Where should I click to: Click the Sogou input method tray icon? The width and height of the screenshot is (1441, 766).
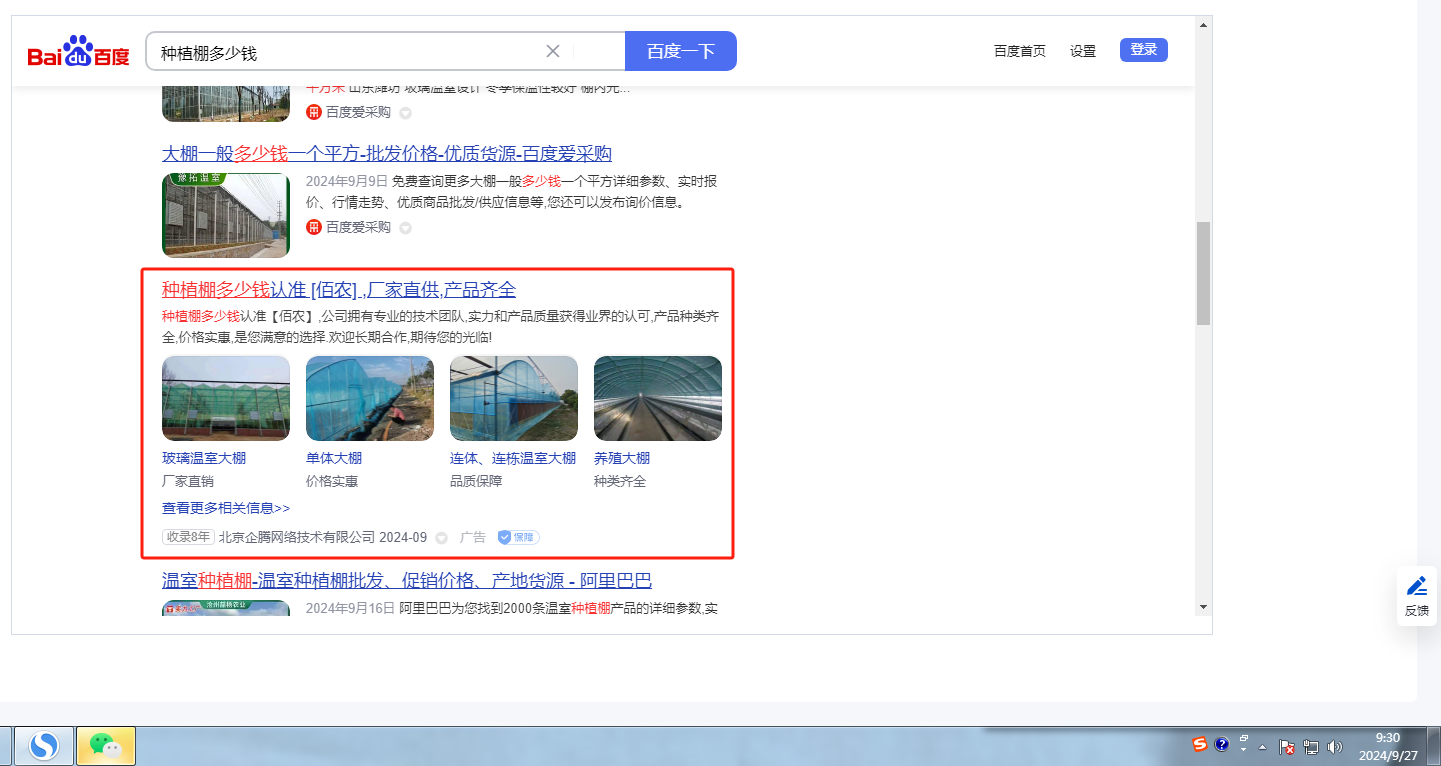pos(1200,744)
